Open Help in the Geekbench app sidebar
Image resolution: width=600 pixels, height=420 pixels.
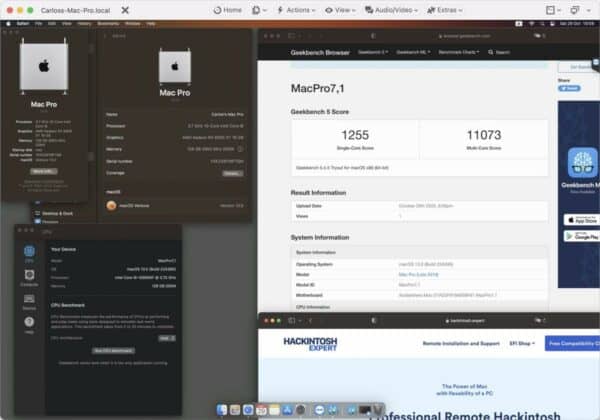pyautogui.click(x=29, y=326)
